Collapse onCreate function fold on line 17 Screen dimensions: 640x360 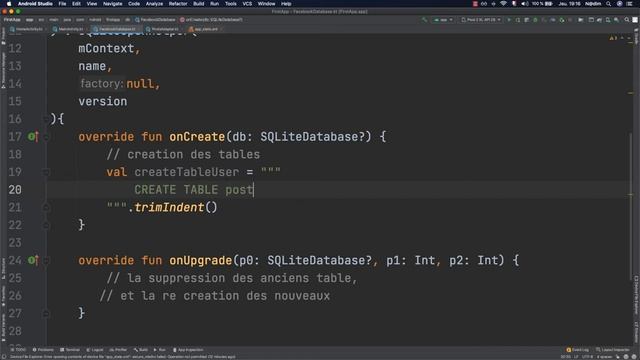tap(46, 137)
